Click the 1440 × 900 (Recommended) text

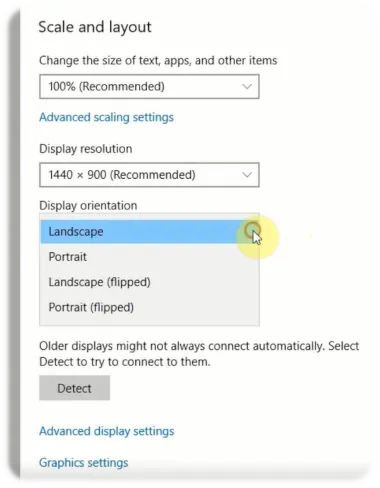(122, 175)
